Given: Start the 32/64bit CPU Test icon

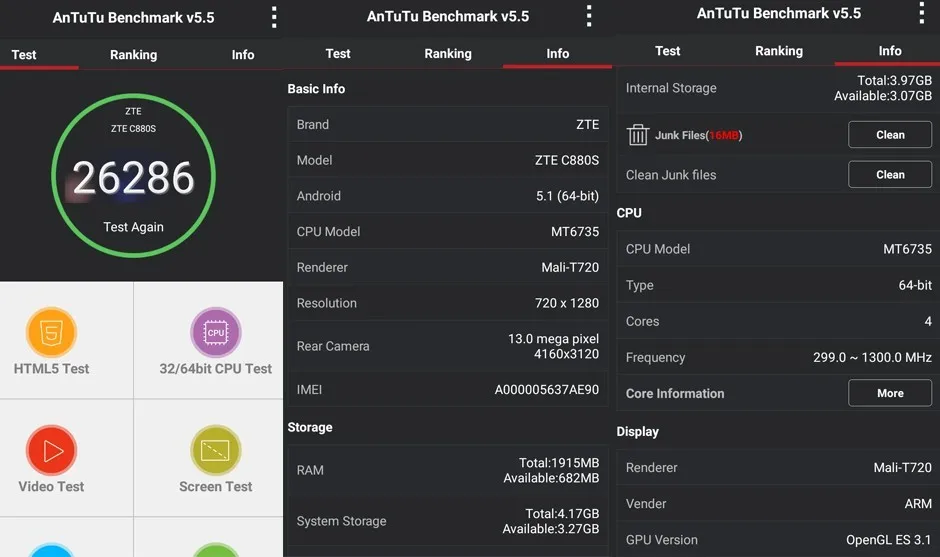Looking at the screenshot, I should (x=216, y=333).
